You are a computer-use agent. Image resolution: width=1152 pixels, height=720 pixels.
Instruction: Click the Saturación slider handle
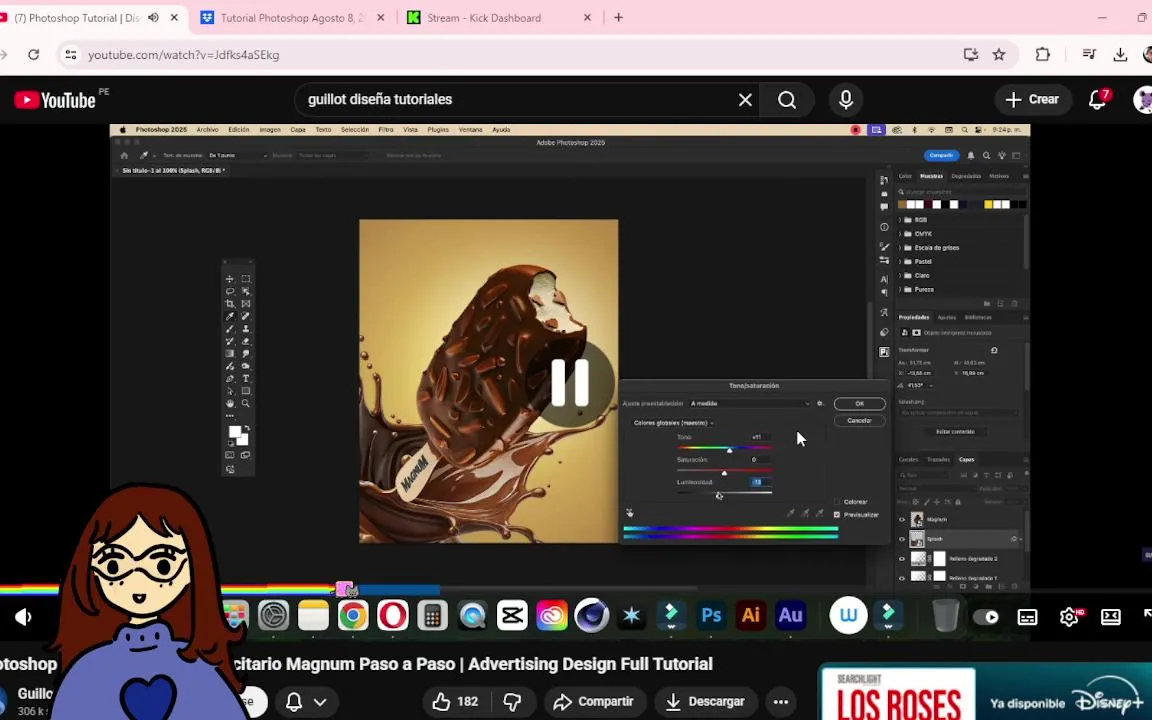point(724,472)
